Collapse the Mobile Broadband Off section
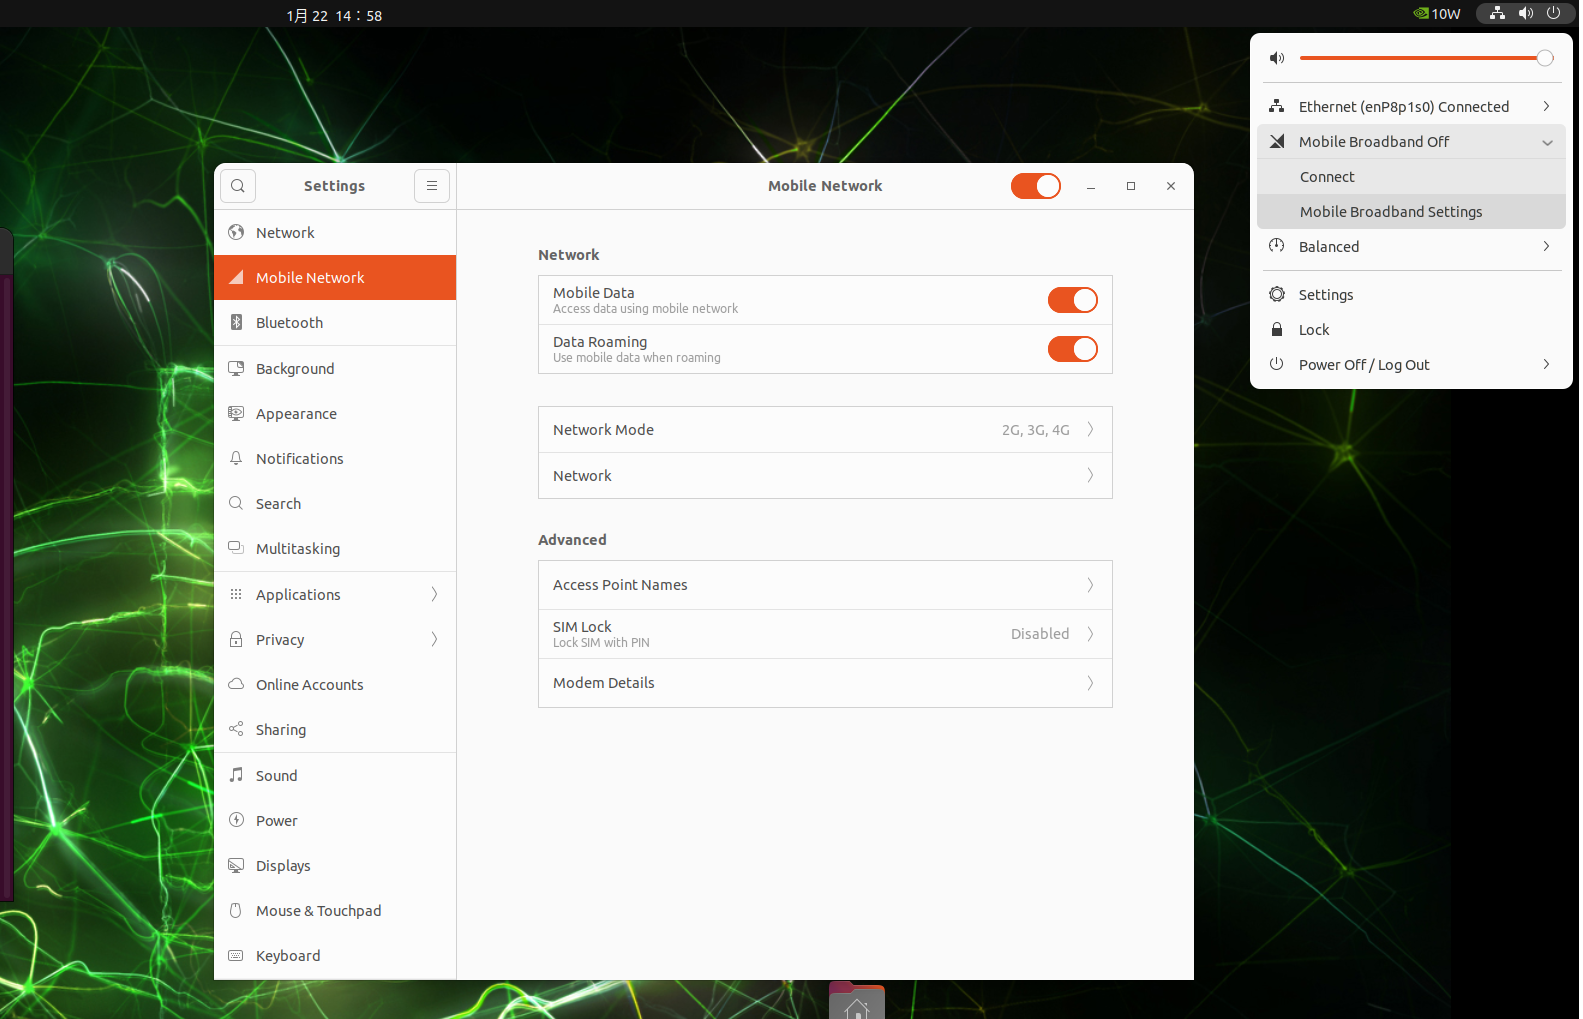Viewport: 1583px width, 1019px height. [x=1547, y=142]
